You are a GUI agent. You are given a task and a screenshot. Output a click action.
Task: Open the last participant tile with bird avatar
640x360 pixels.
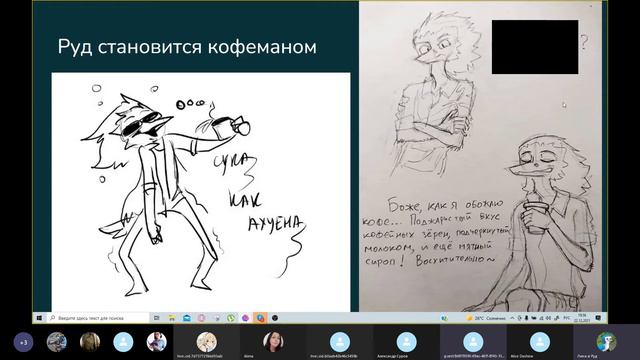[607, 342]
